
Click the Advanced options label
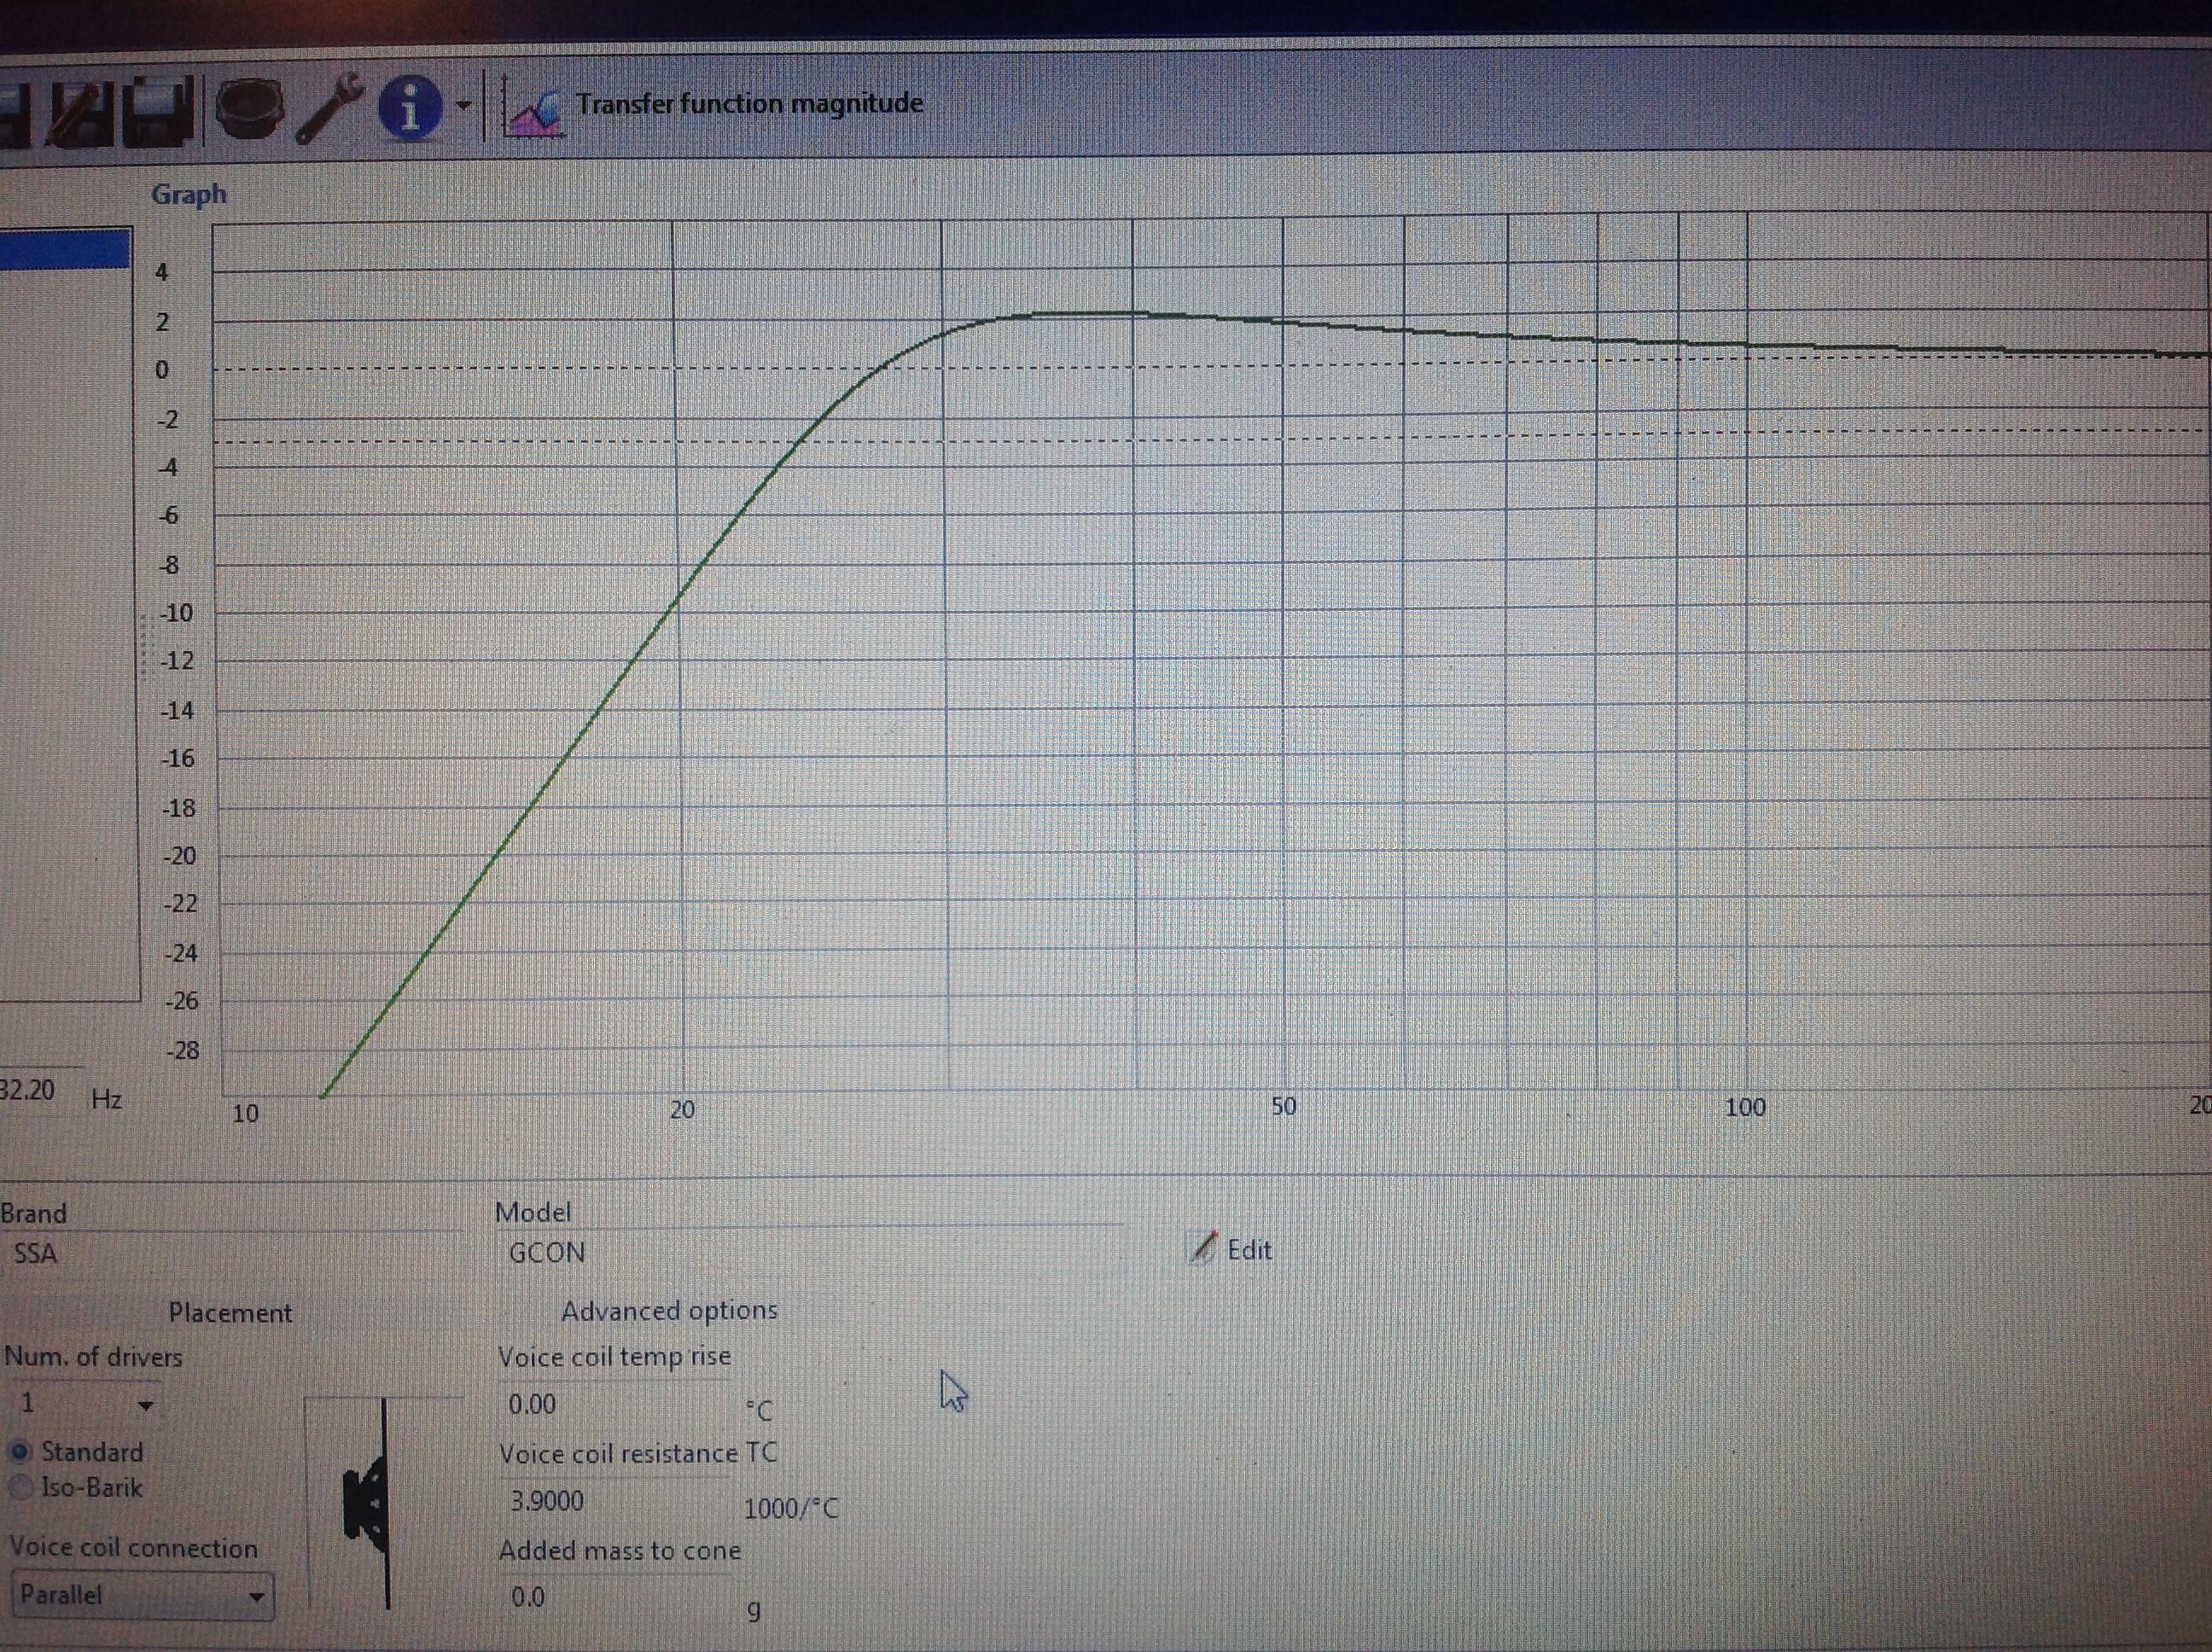pos(669,1310)
